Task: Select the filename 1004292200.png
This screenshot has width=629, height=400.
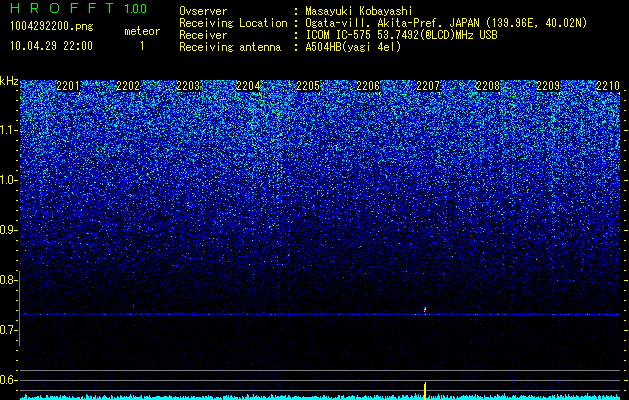Action: [52, 27]
